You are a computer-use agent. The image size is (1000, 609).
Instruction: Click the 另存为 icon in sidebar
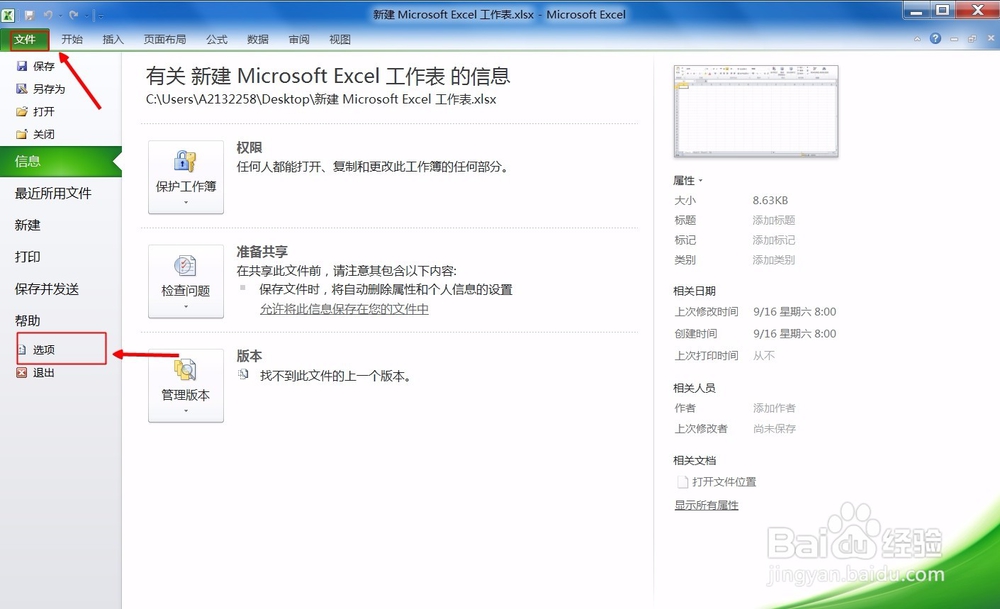click(22, 89)
